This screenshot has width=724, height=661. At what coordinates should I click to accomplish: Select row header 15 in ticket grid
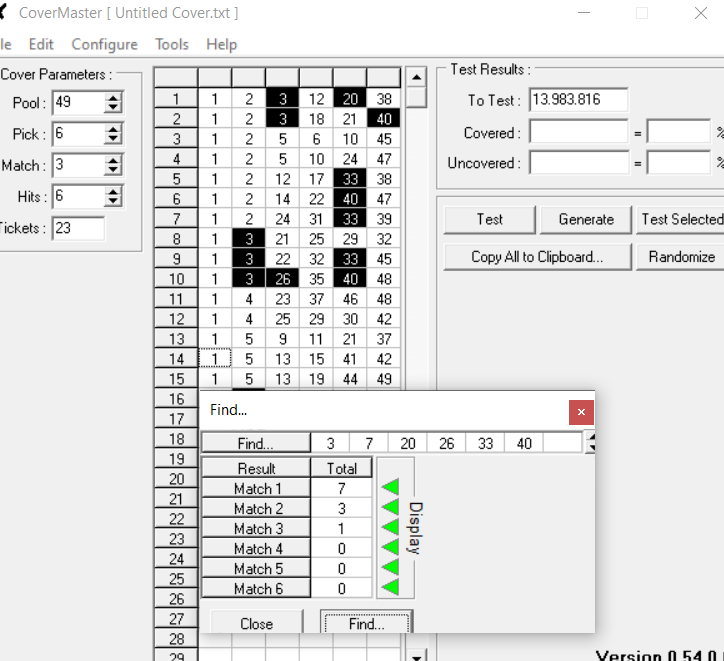[176, 379]
